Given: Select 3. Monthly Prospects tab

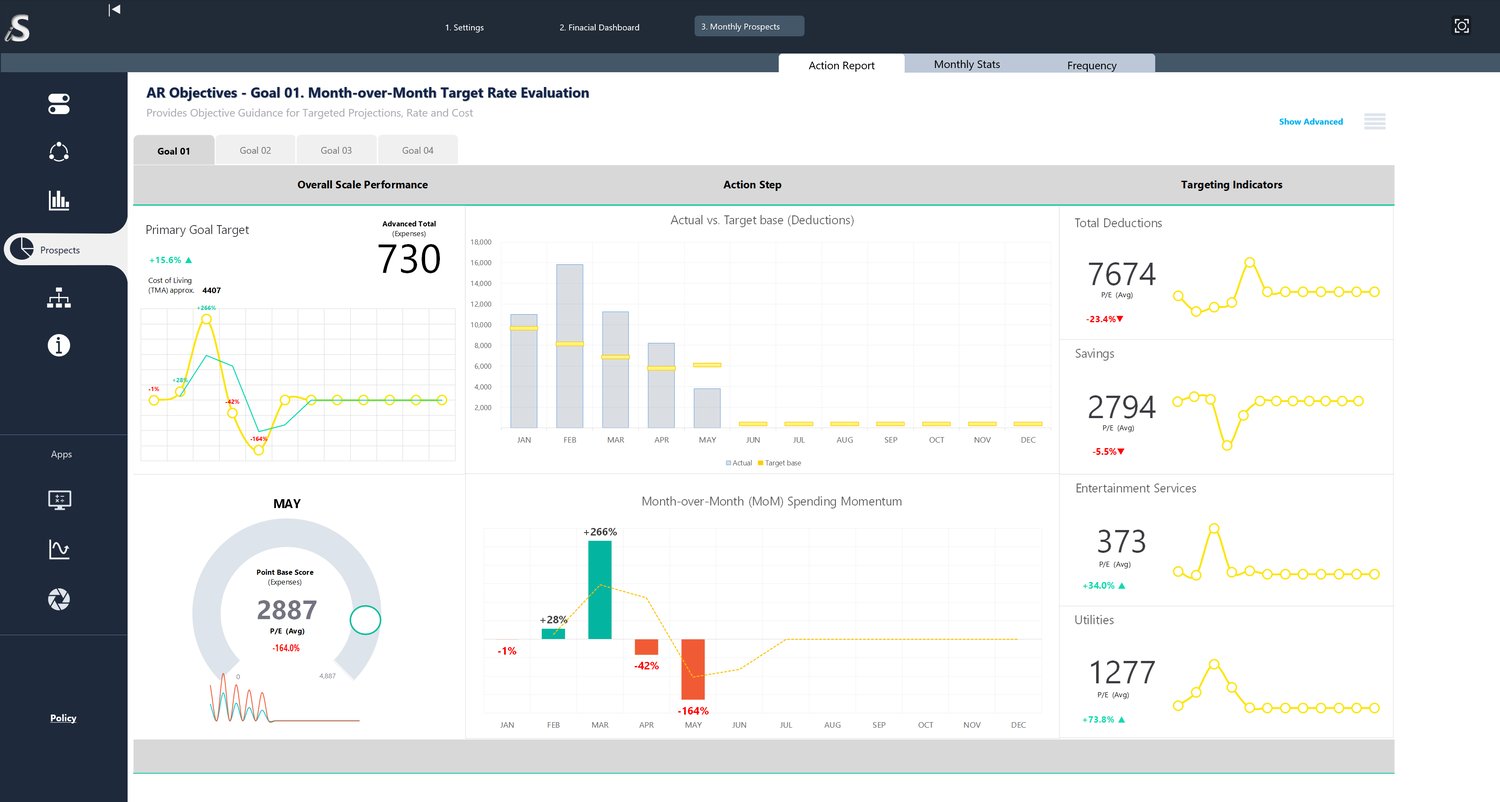Looking at the screenshot, I should point(749,26).
